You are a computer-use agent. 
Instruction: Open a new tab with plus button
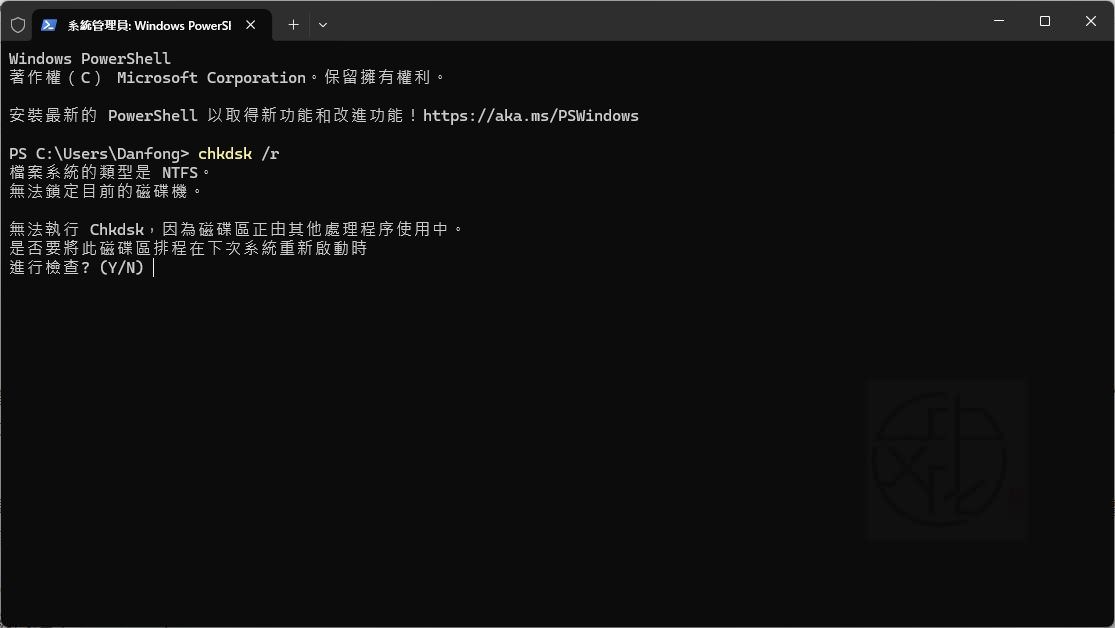tap(293, 25)
